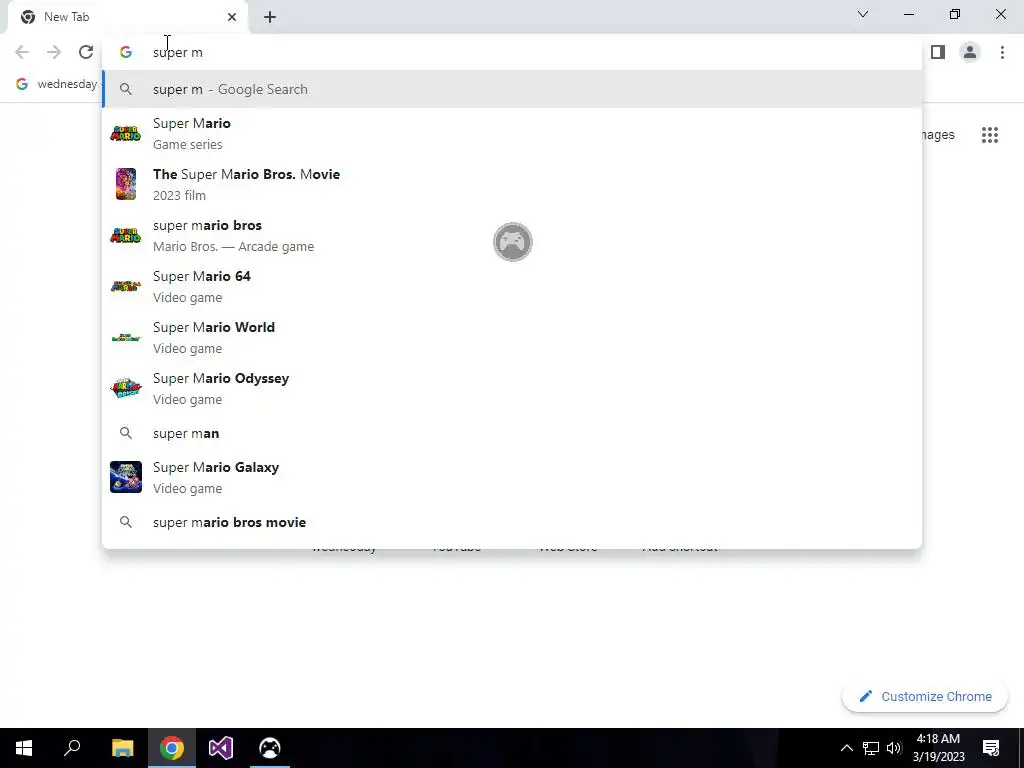Viewport: 1024px width, 768px height.
Task: Open the Windows Start menu
Action: [x=24, y=748]
